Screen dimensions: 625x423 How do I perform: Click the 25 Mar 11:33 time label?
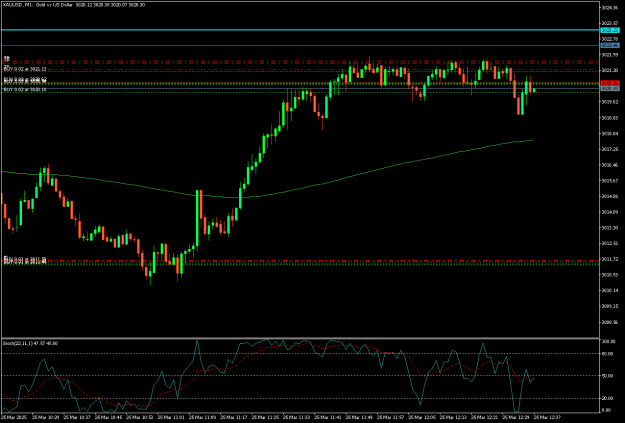tap(297, 417)
